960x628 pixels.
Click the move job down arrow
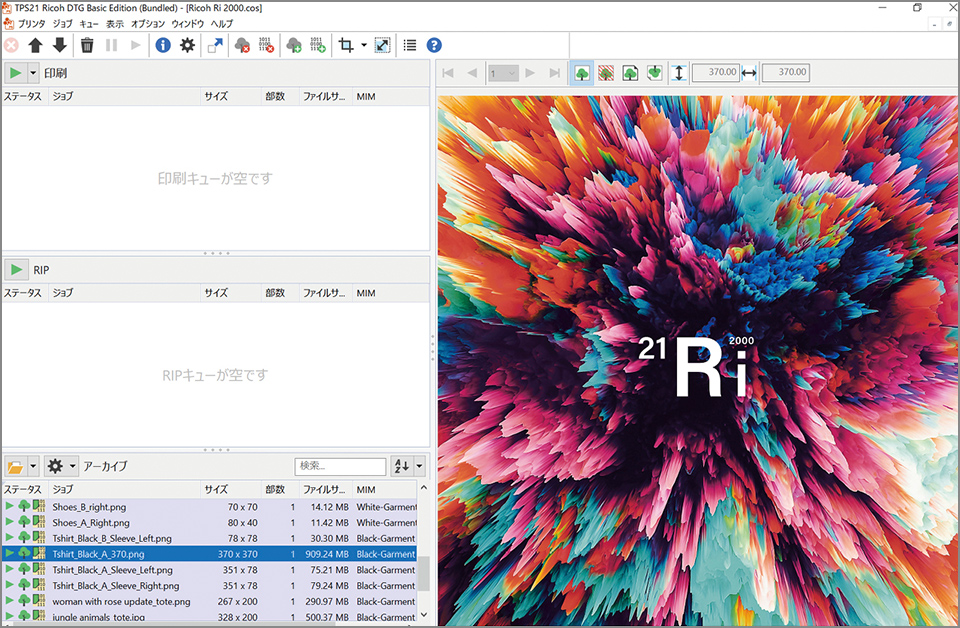pos(59,45)
